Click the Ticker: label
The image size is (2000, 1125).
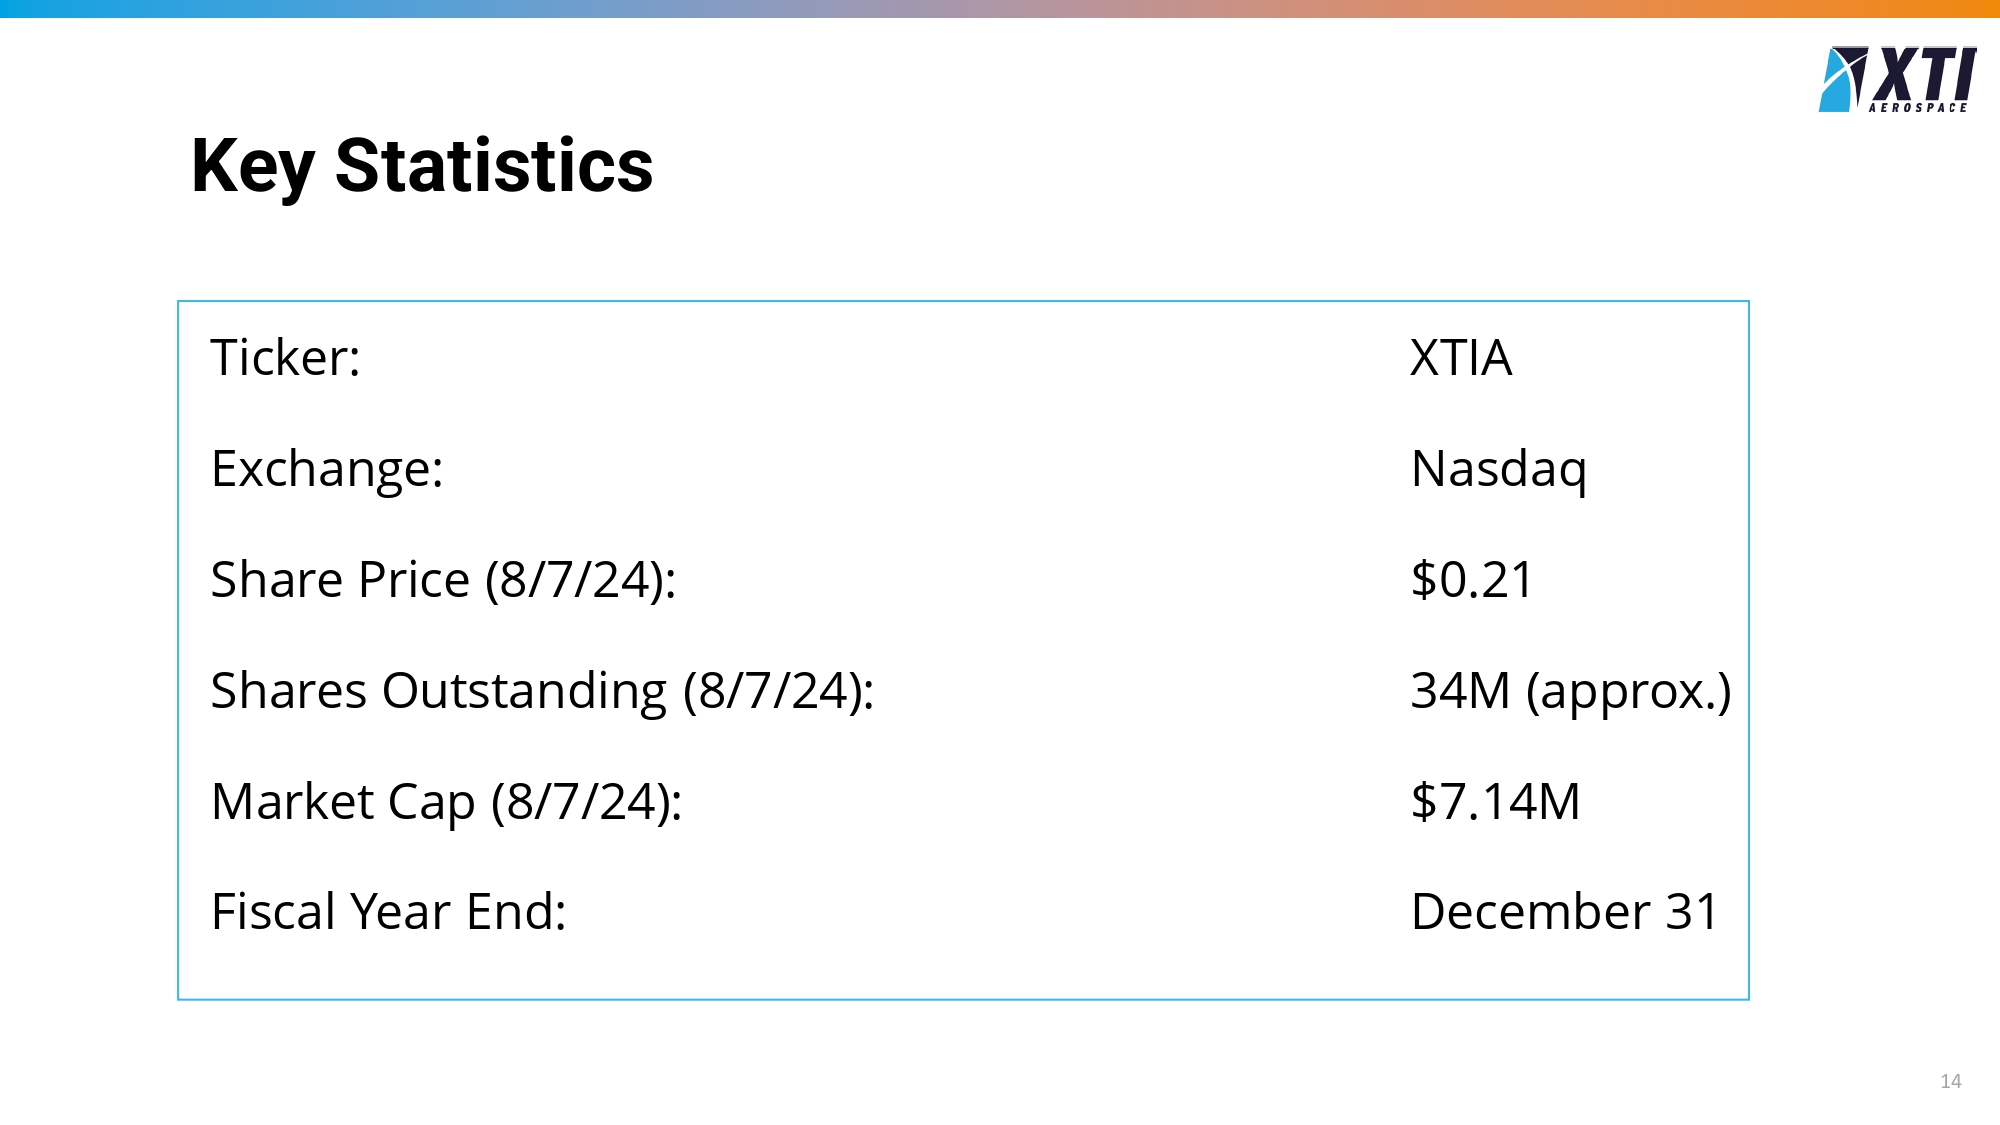[285, 358]
